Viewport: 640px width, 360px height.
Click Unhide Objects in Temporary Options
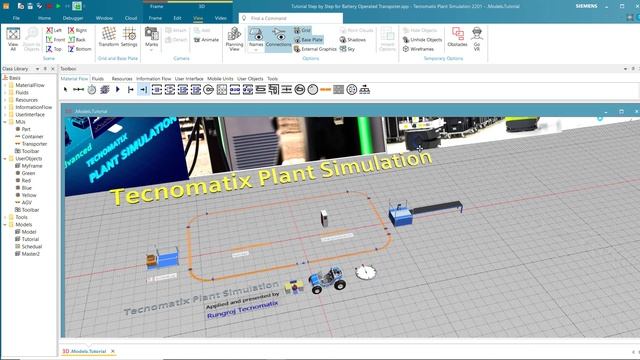[422, 40]
